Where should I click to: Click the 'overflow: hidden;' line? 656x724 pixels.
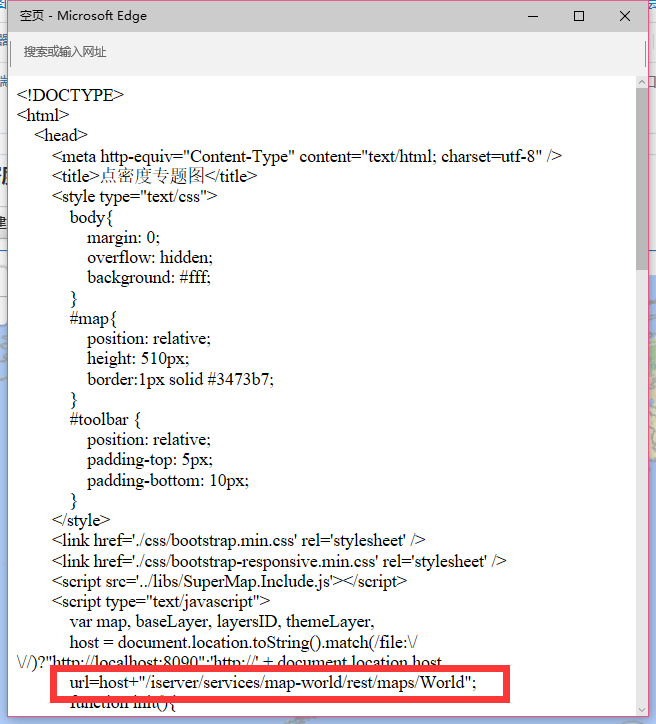point(150,257)
